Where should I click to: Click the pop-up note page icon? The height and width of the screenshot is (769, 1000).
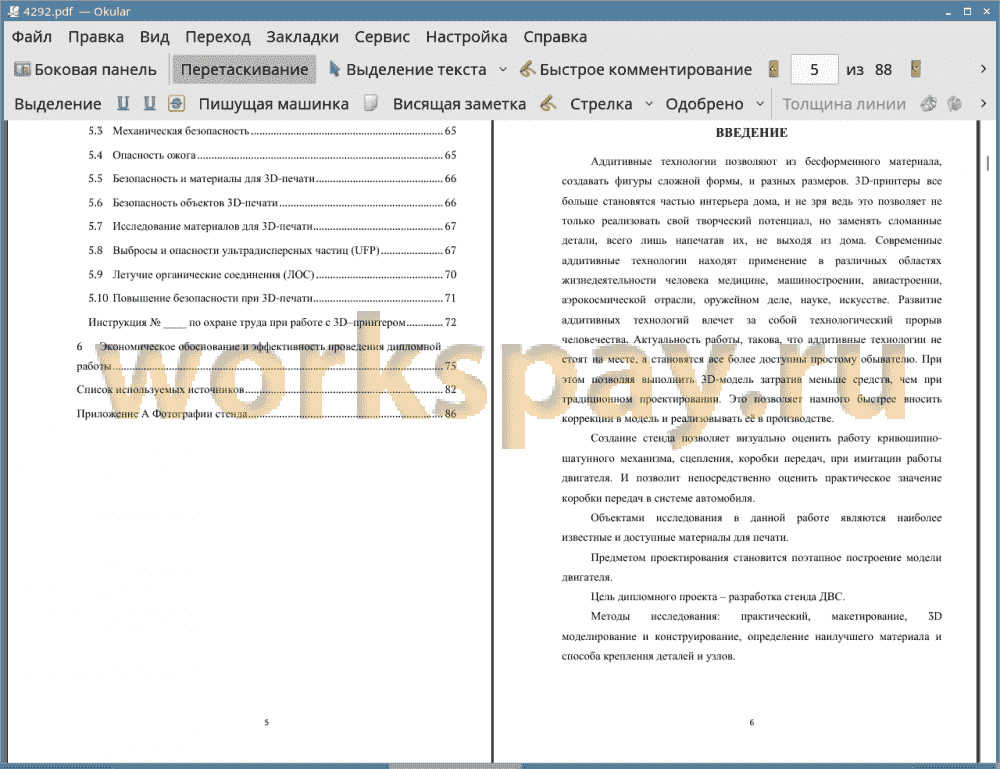click(x=371, y=103)
